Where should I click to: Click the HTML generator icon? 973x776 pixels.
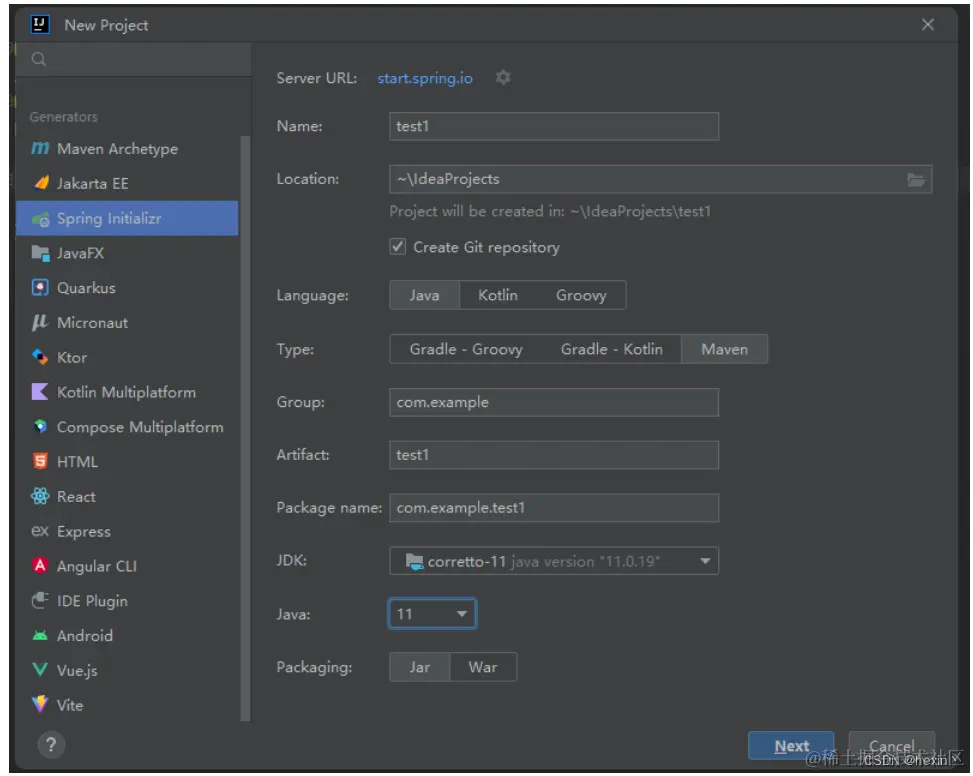[40, 462]
